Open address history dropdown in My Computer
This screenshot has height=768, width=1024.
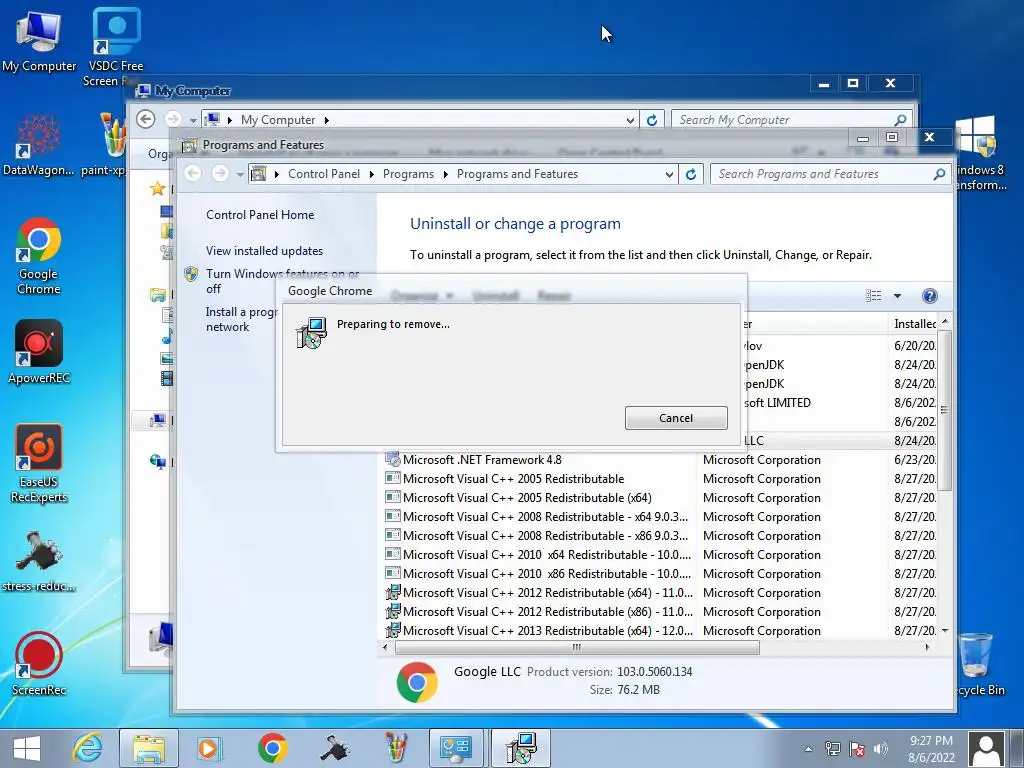click(x=630, y=120)
